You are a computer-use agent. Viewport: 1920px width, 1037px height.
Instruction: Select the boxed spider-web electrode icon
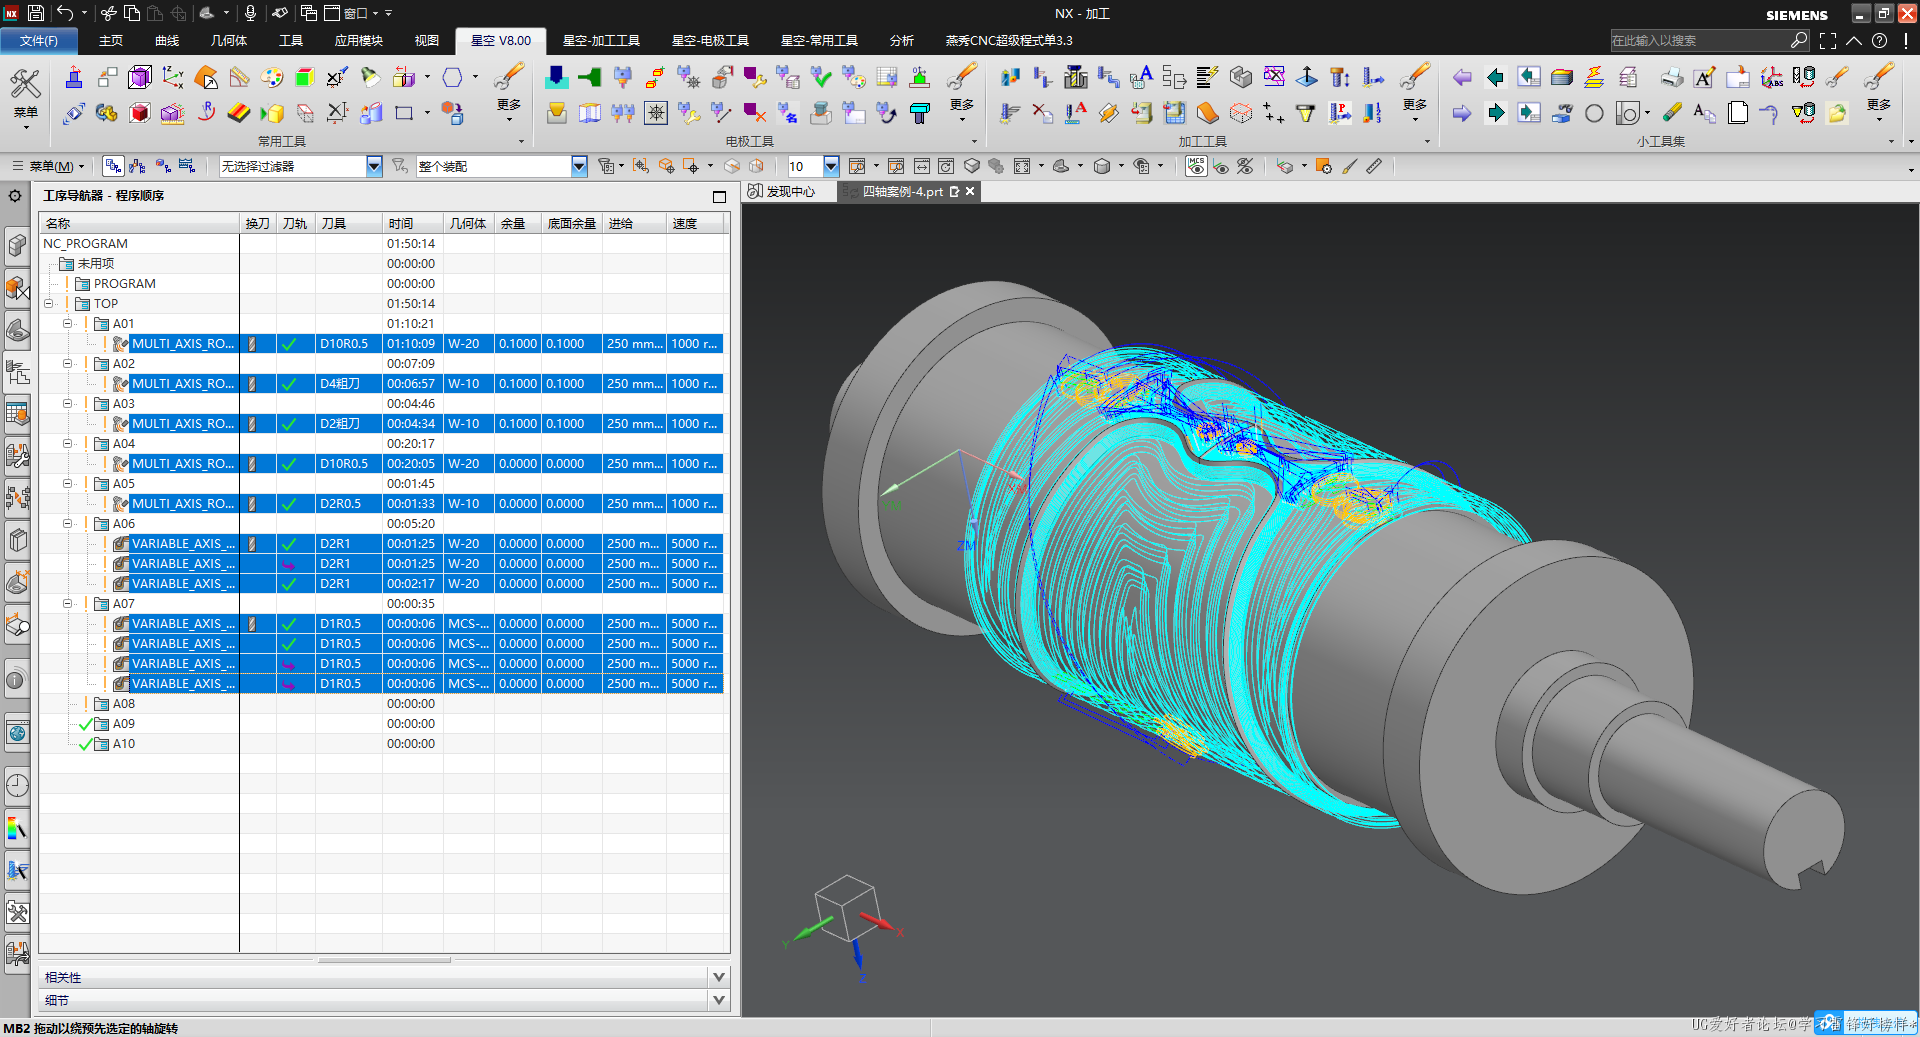coord(656,113)
